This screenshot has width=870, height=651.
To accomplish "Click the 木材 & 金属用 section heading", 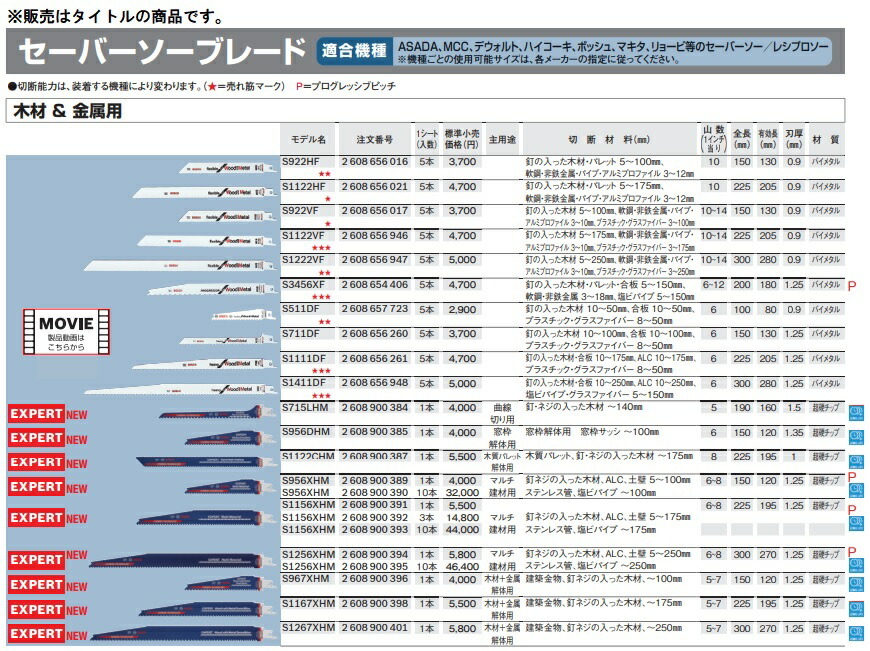I will click(x=68, y=111).
